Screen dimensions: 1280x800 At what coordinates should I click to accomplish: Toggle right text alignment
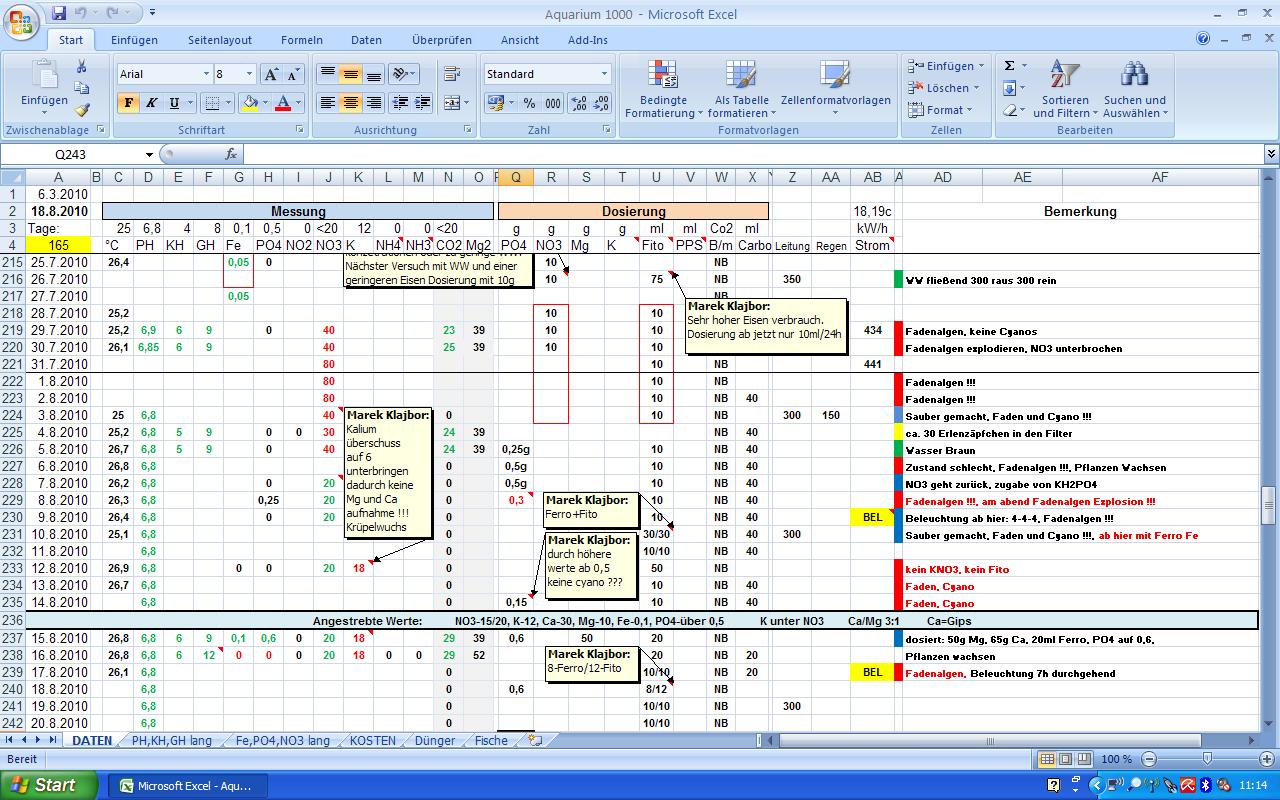point(373,102)
